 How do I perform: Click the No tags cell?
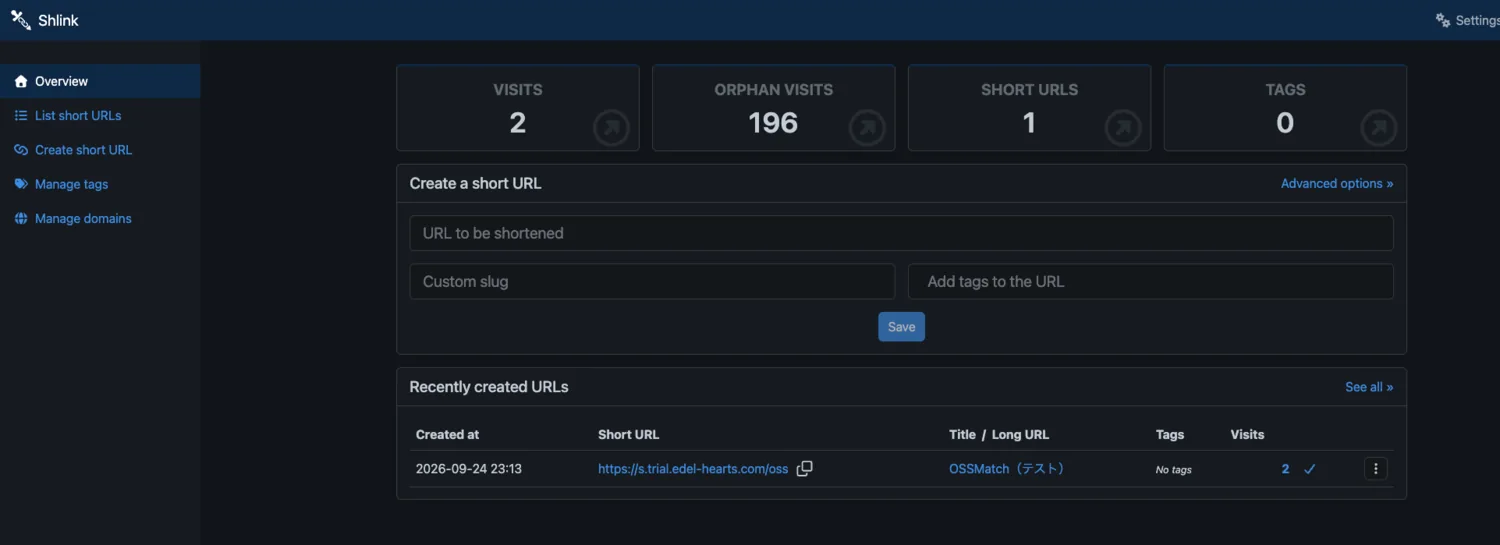coord(1174,470)
